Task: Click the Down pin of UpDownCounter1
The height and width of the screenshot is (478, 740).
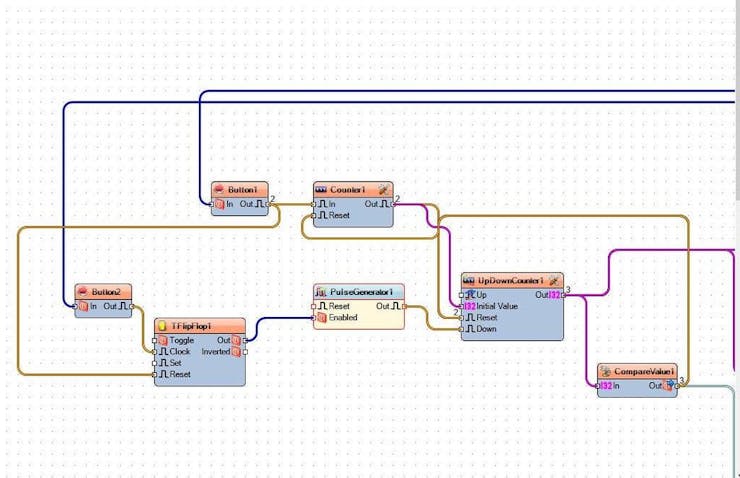Action: point(462,329)
